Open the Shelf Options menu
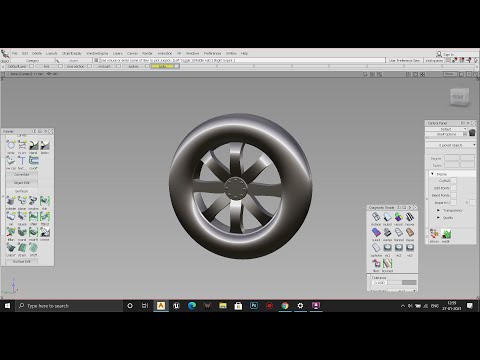The width and height of the screenshot is (480, 360). pyautogui.click(x=446, y=134)
